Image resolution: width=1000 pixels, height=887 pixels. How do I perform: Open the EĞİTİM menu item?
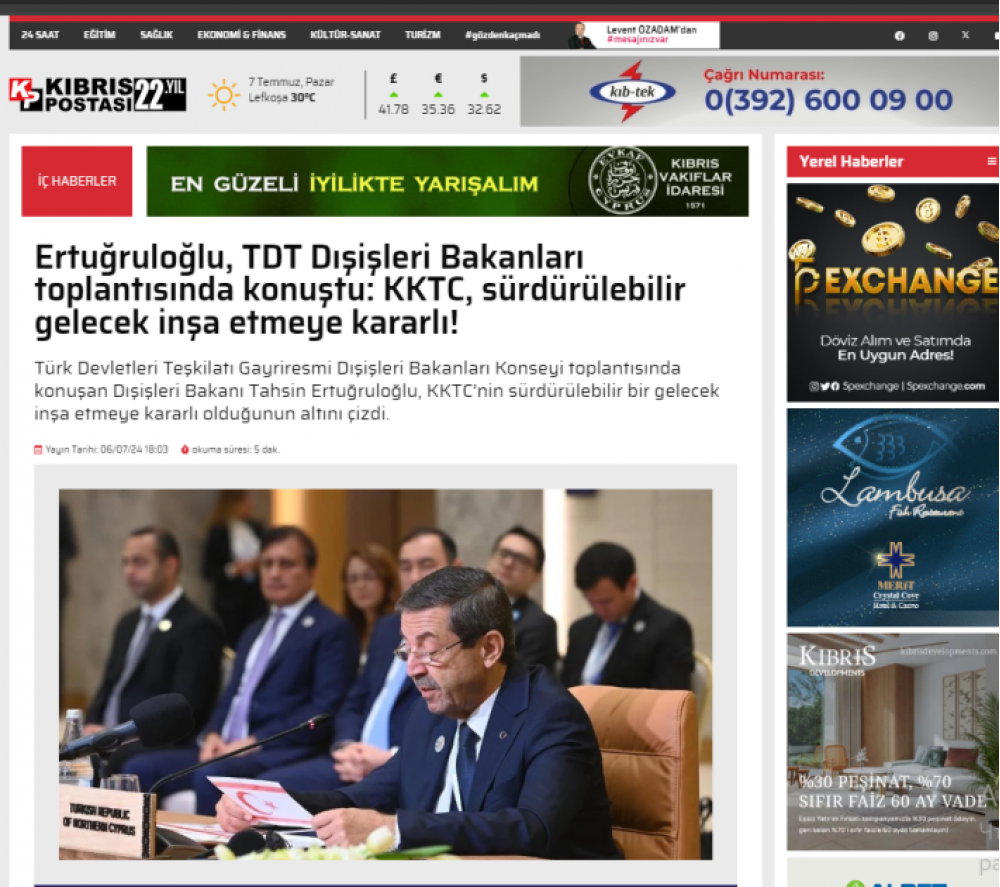coord(99,34)
